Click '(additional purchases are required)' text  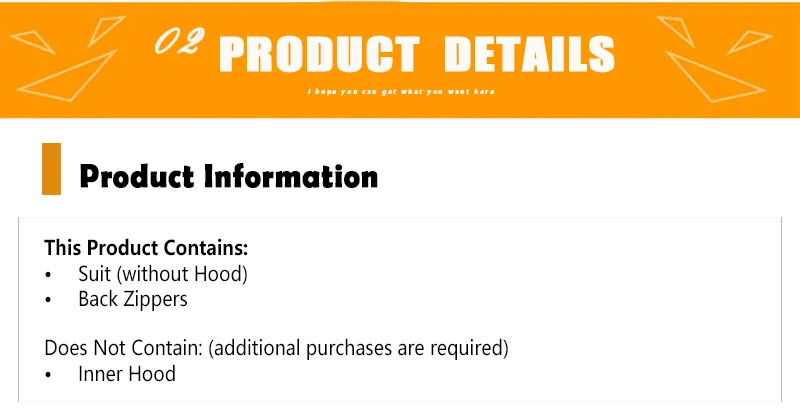pos(358,348)
